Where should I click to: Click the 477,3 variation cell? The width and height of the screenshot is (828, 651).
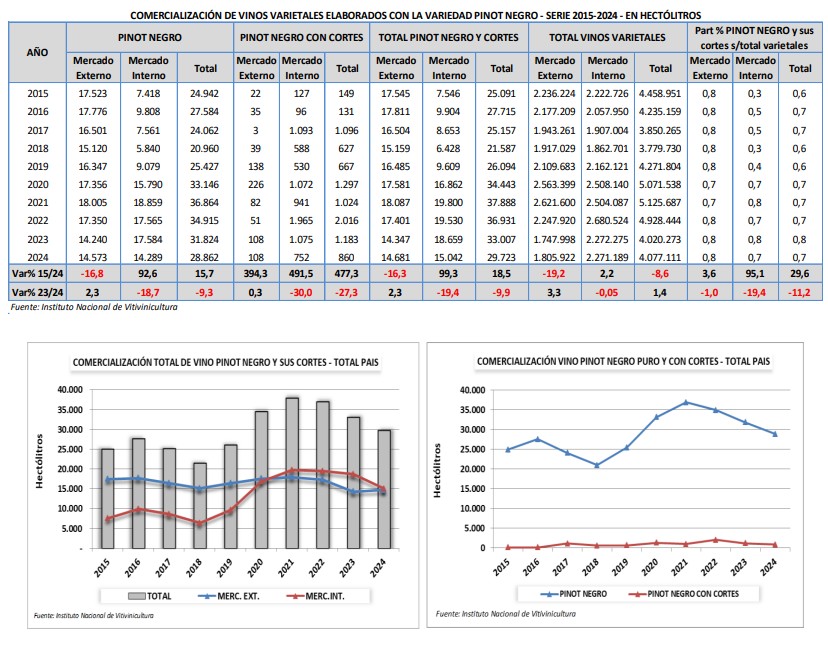coord(346,273)
